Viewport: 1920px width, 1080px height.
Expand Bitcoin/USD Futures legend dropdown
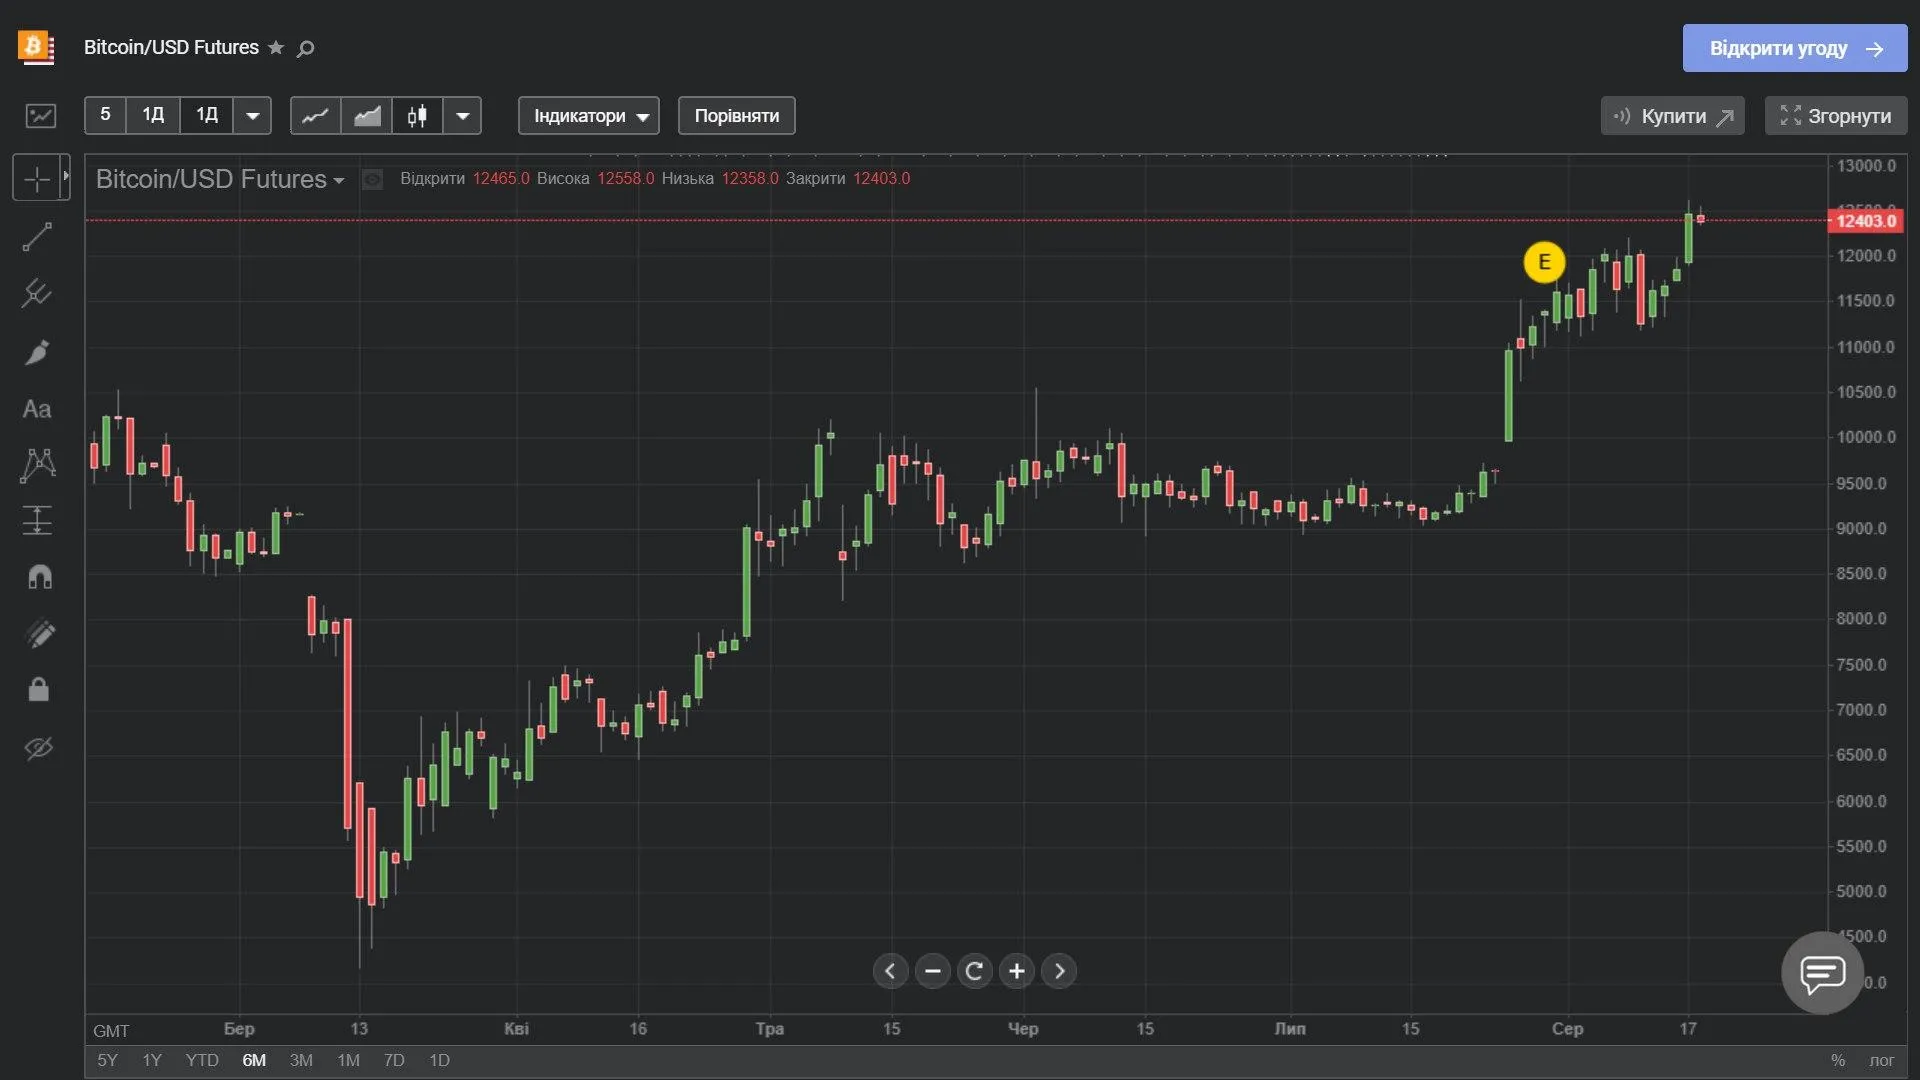pos(339,181)
